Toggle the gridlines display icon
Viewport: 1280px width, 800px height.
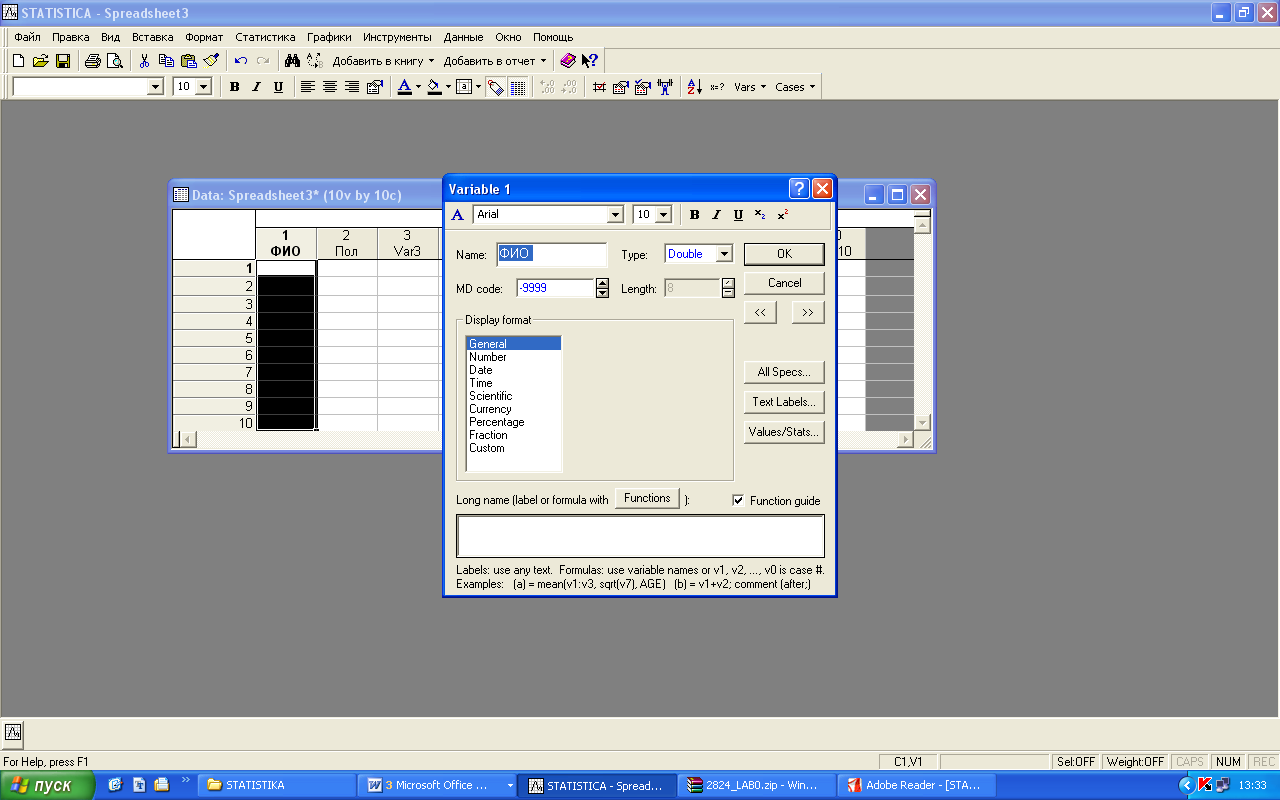coord(517,87)
